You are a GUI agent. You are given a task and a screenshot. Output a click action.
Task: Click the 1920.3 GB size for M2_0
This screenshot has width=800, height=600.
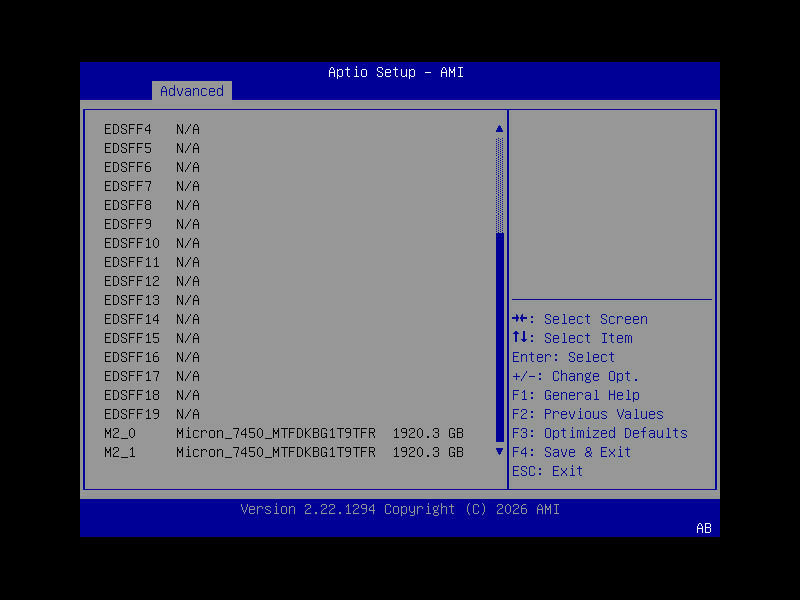tap(428, 433)
